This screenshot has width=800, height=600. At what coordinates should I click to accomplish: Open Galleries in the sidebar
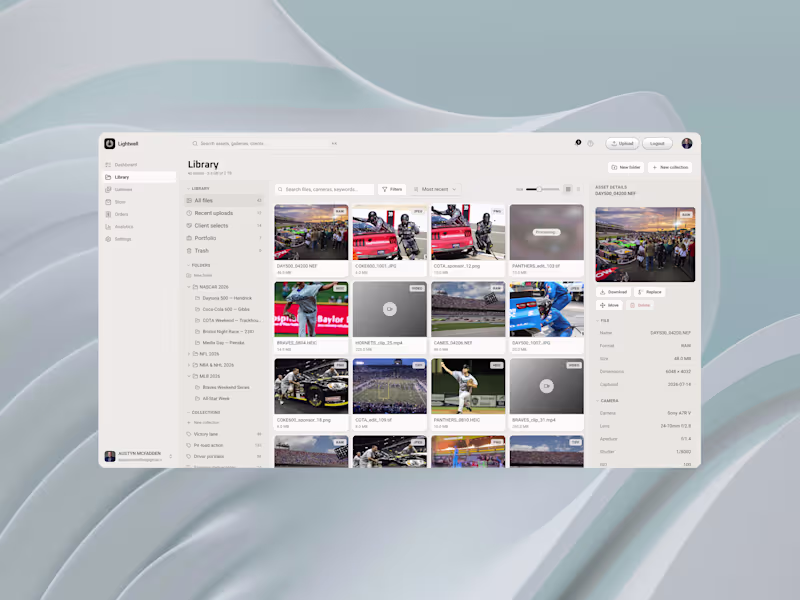pyautogui.click(x=139, y=189)
